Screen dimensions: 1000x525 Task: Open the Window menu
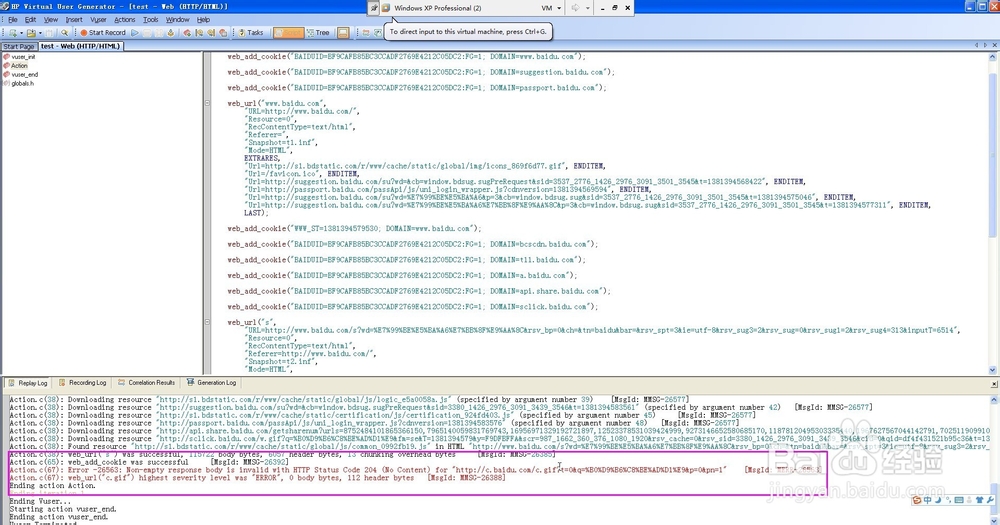pyautogui.click(x=177, y=20)
